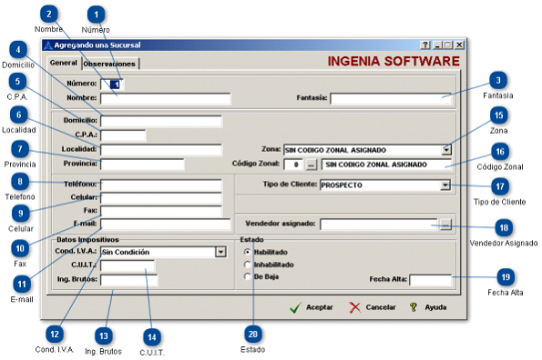Expand the Cond. I.V.A. dropdown
This screenshot has width=542, height=360.
pos(221,252)
